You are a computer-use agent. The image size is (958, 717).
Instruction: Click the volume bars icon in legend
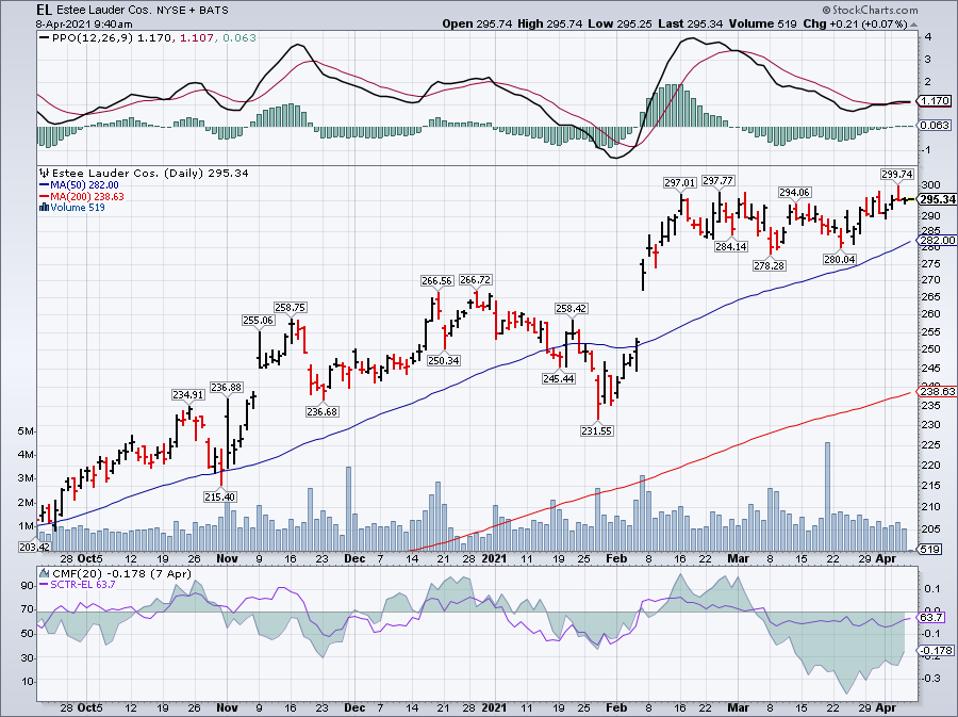43,208
